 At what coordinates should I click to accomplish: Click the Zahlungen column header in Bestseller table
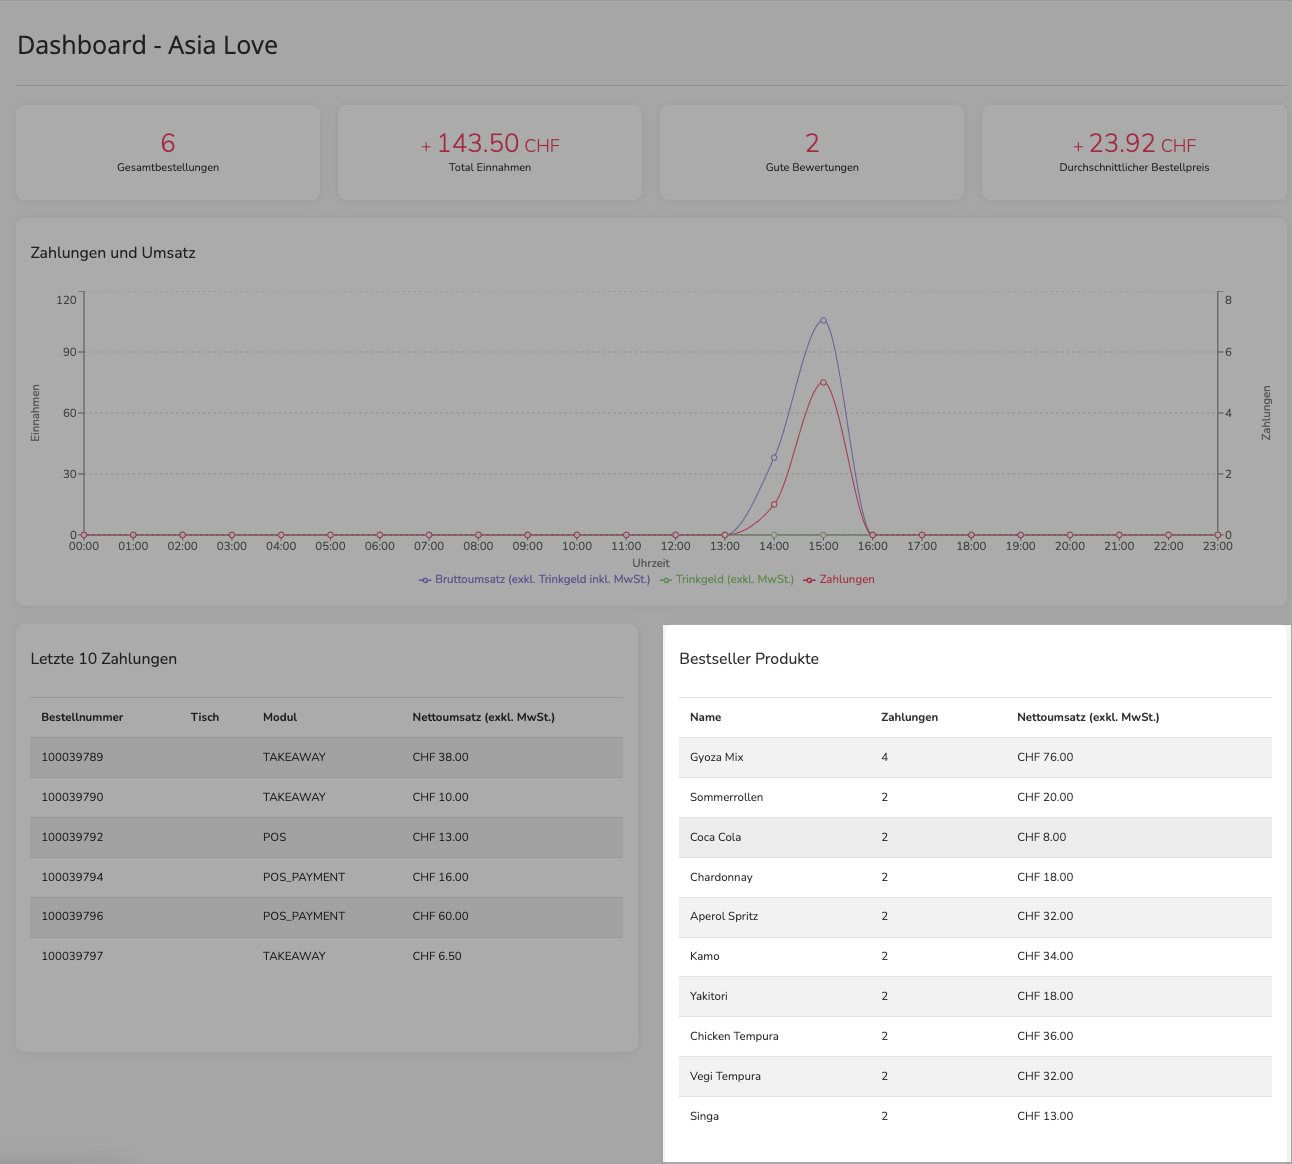point(909,717)
